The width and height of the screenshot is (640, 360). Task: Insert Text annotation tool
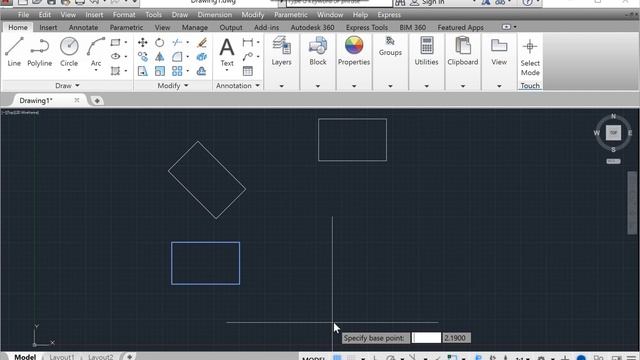pos(227,51)
